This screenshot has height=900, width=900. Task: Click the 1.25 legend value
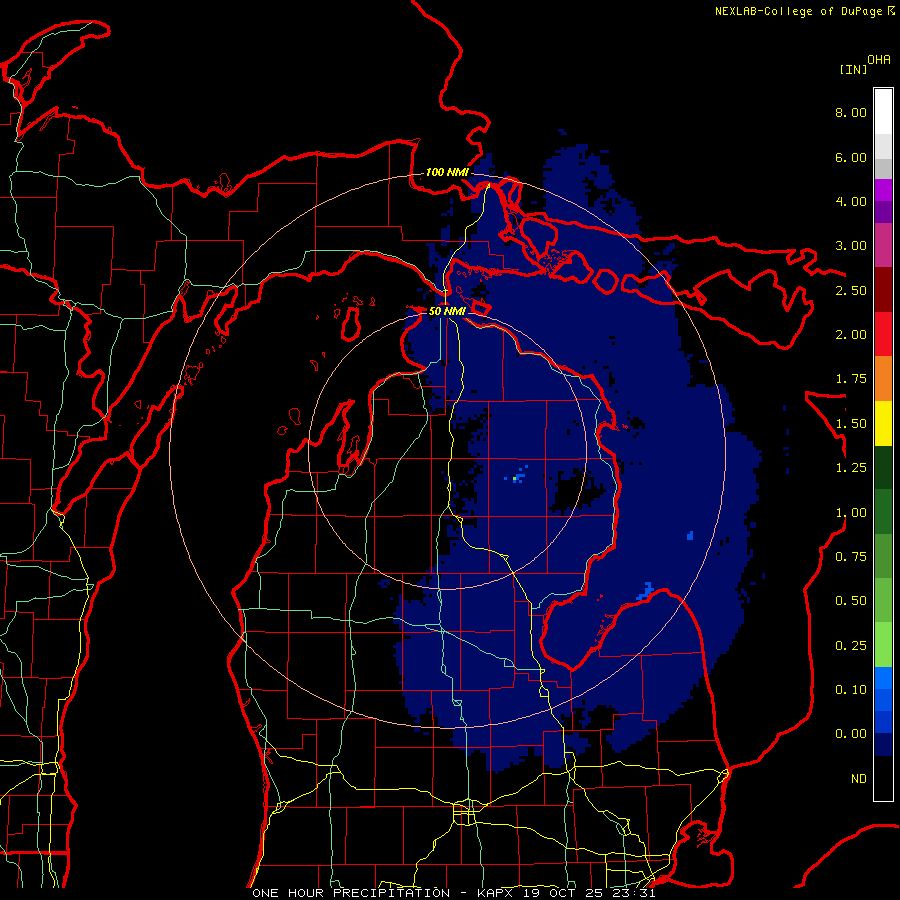click(851, 468)
